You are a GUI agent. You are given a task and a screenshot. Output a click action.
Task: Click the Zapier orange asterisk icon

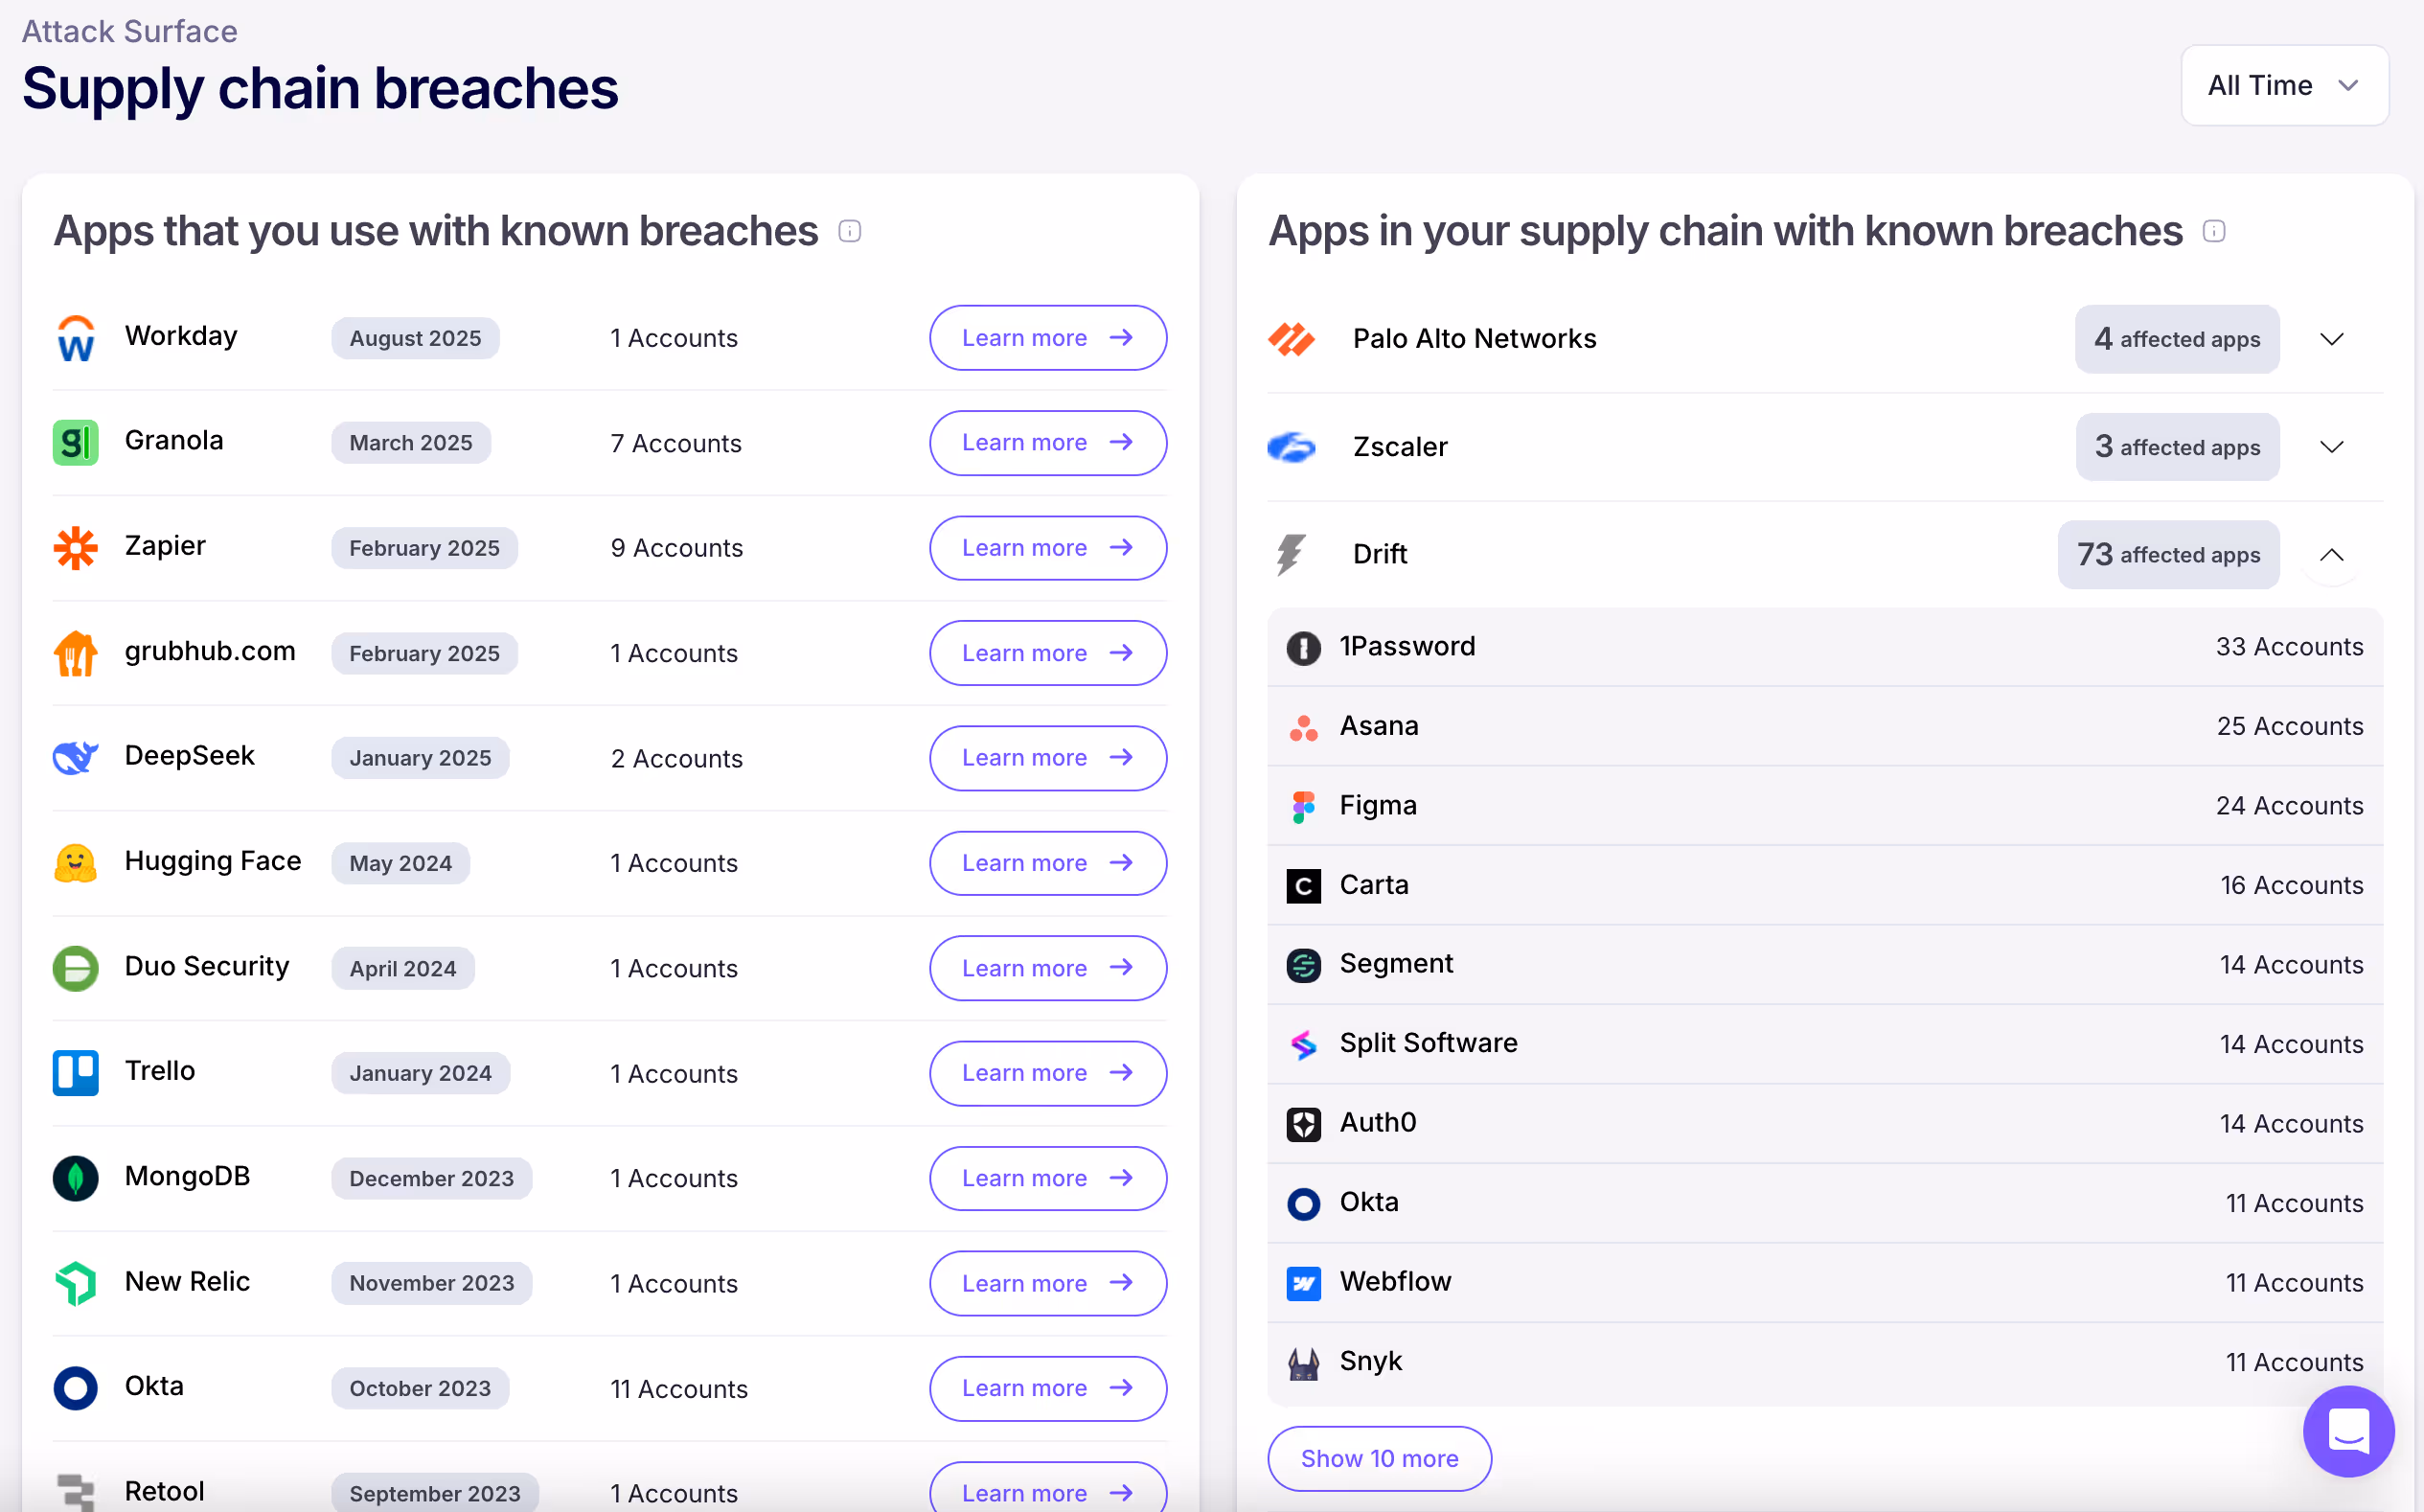[x=75, y=548]
